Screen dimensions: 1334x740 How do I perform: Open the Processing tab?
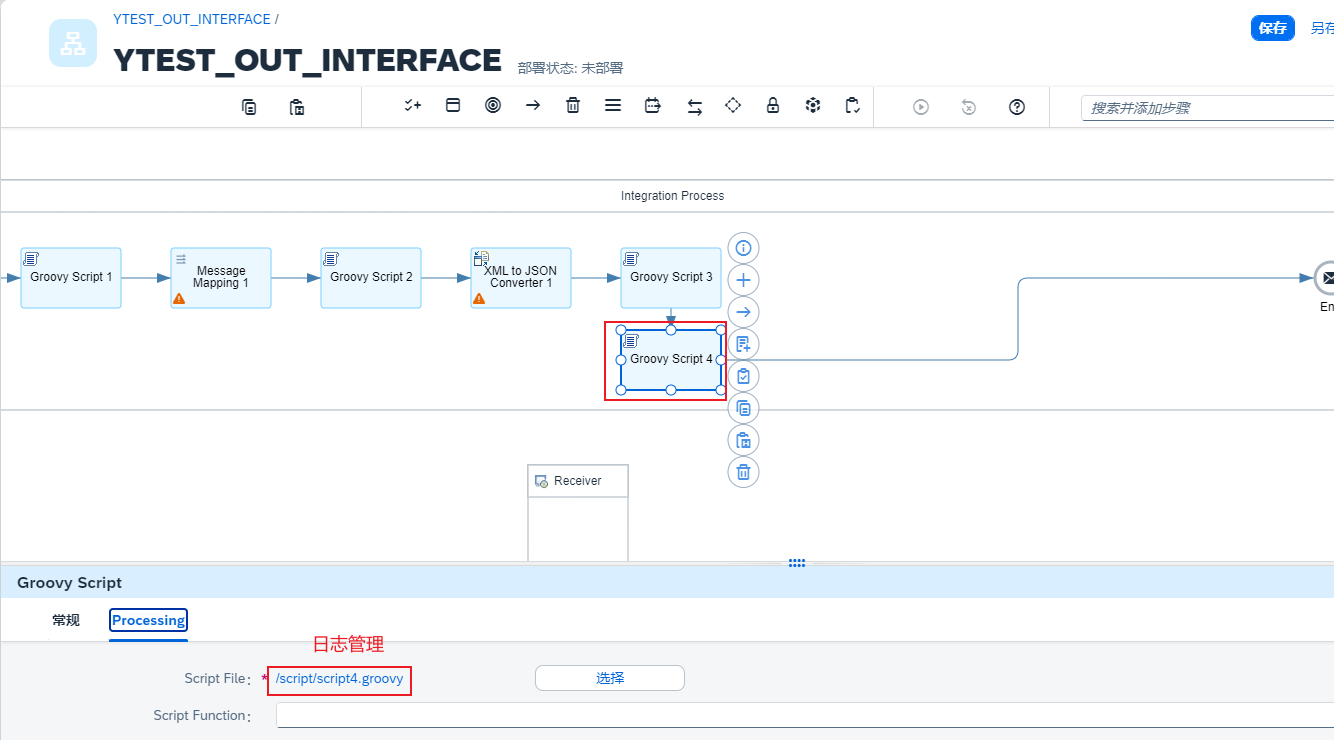click(x=148, y=621)
